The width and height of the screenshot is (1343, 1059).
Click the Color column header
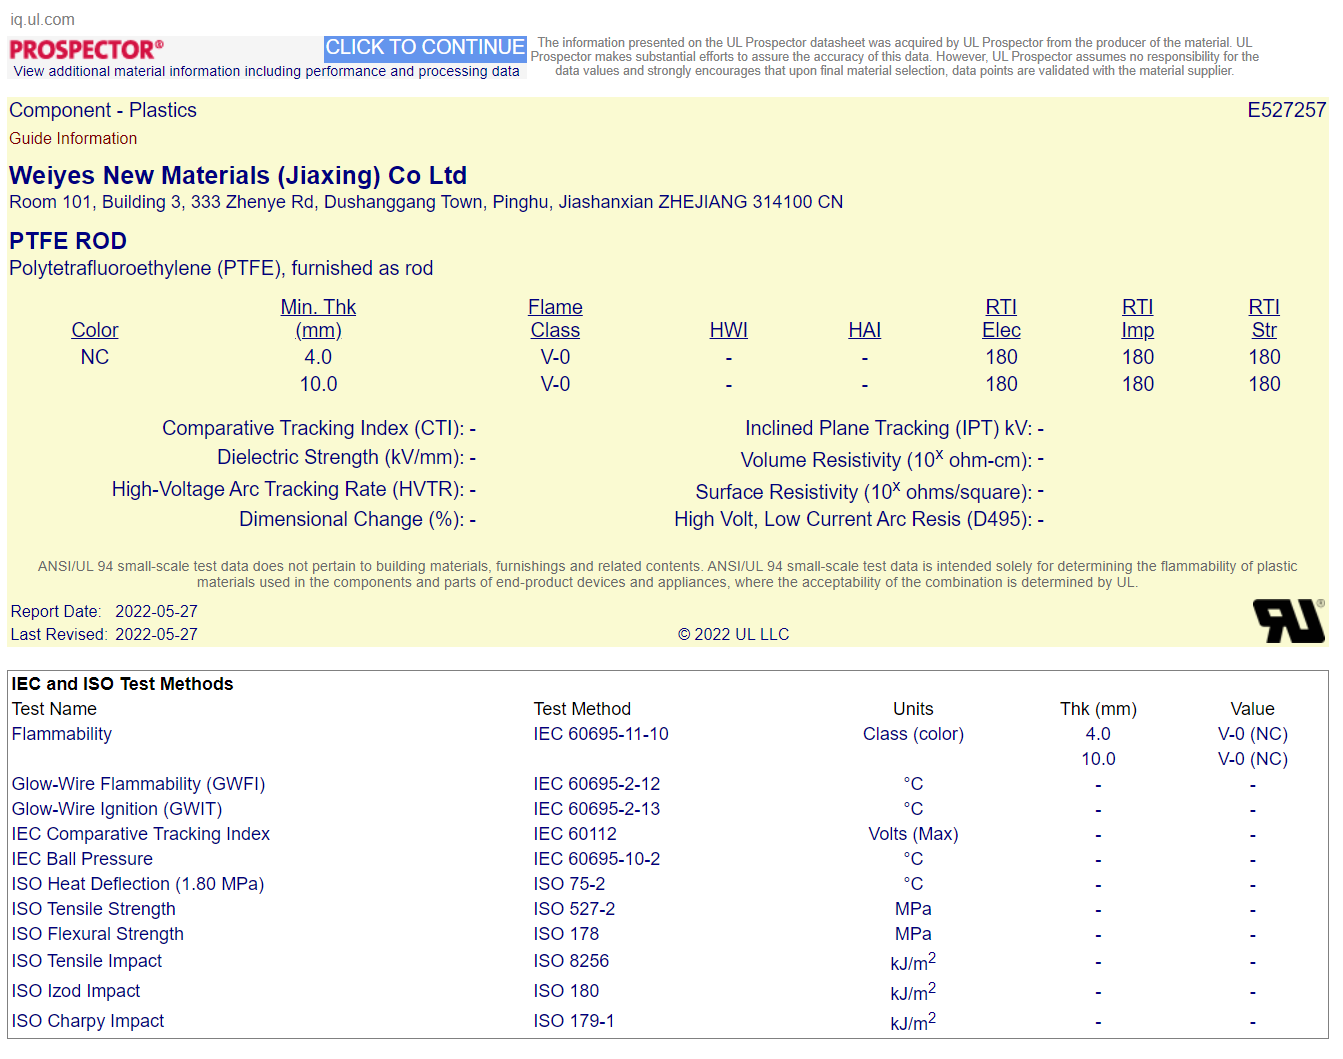tap(95, 330)
